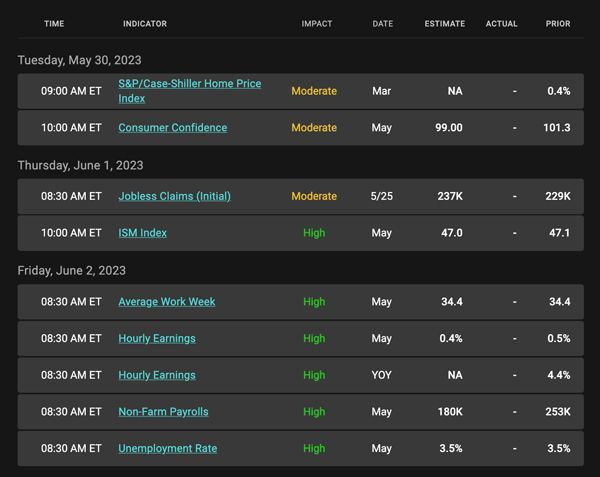Click the PRIOR column header
The image size is (600, 477).
(558, 24)
